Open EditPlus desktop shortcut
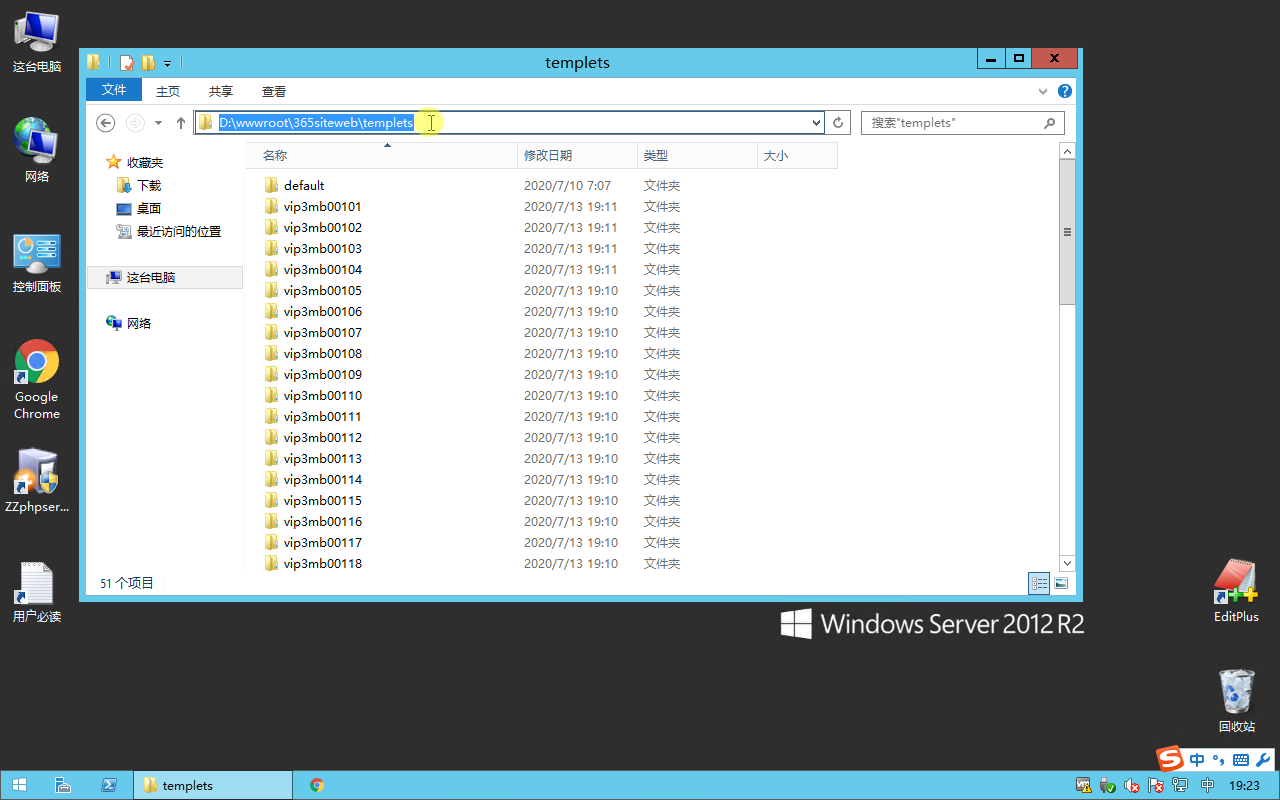 [1236, 591]
